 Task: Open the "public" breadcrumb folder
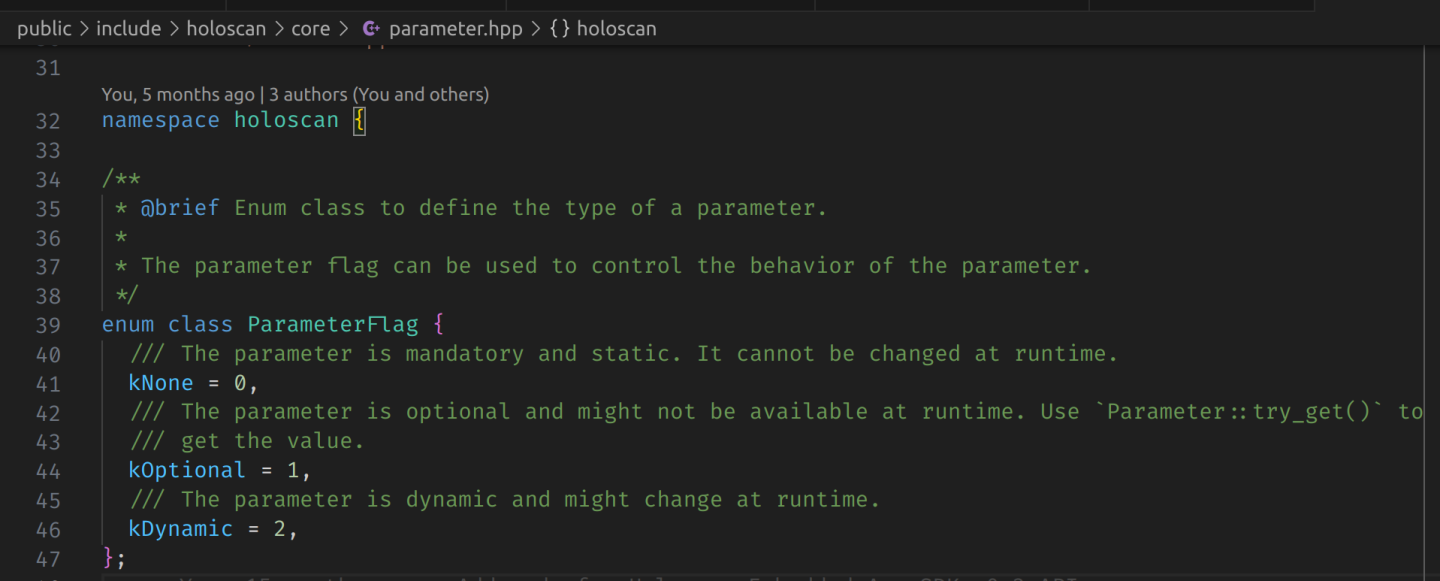(x=44, y=29)
